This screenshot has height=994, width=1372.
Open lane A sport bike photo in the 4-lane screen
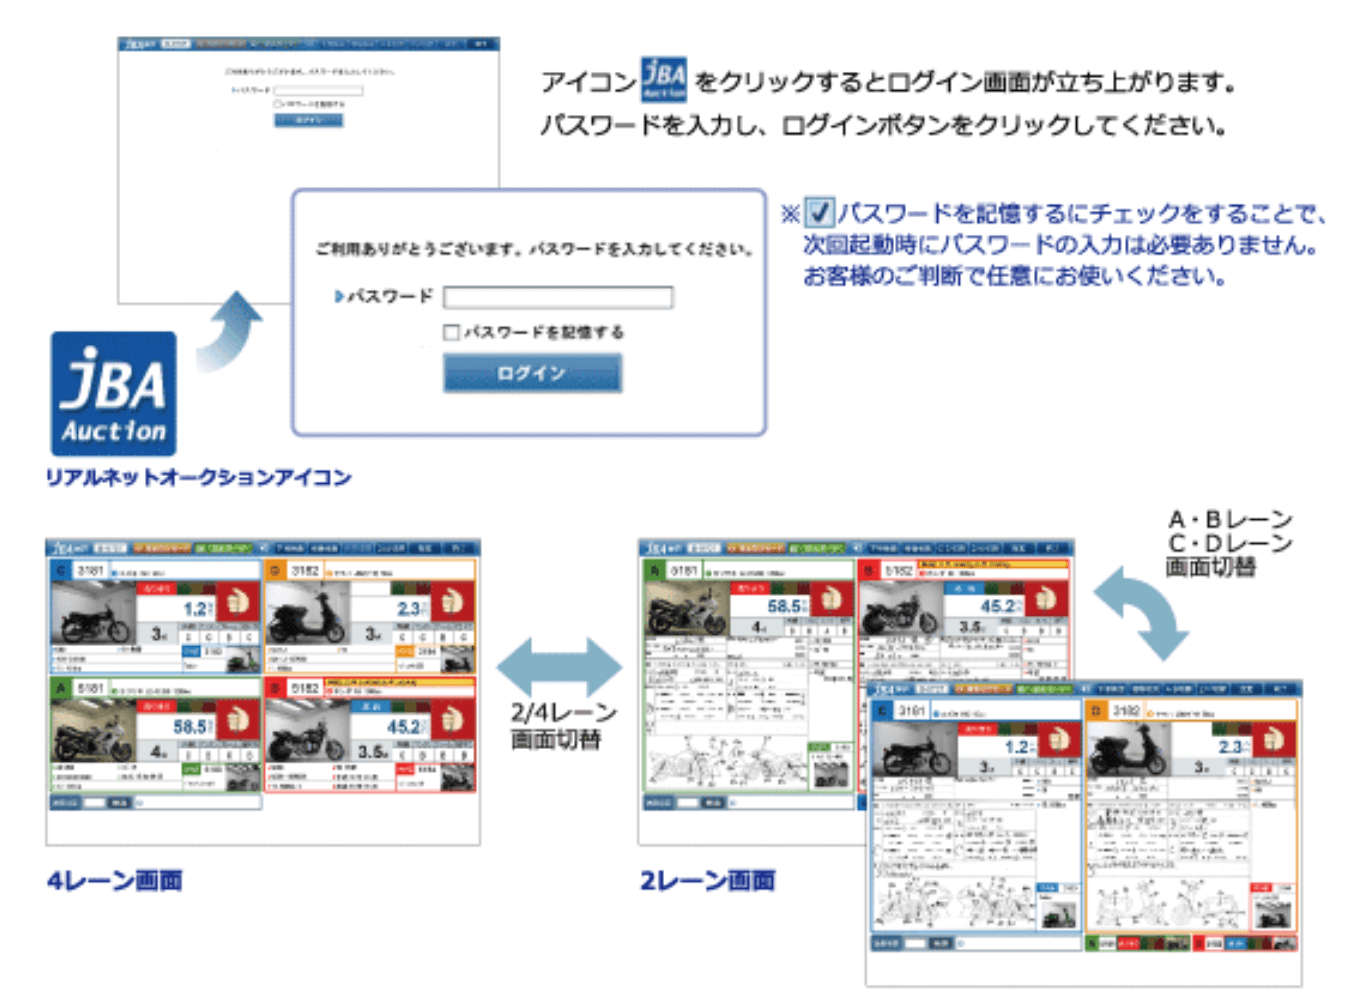(92, 731)
